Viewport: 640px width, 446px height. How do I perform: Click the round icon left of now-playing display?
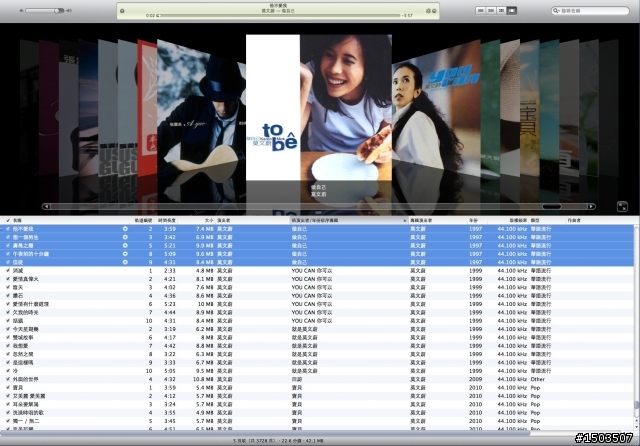[122, 11]
